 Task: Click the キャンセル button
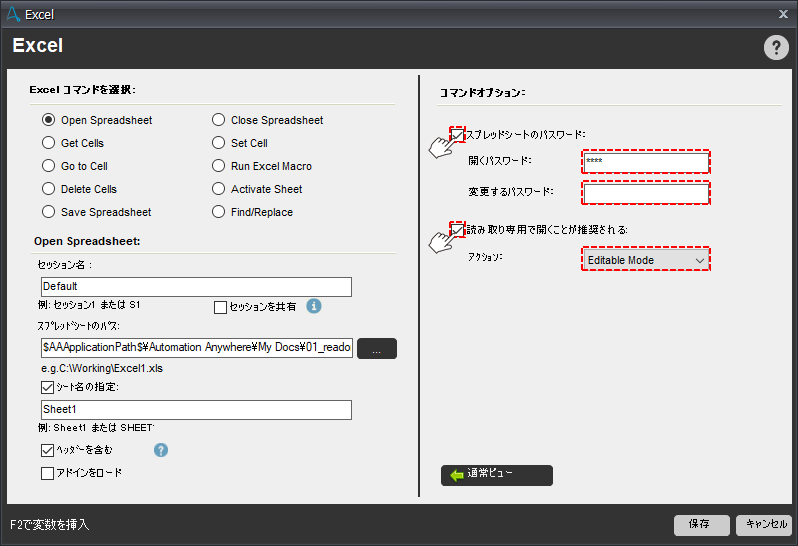point(766,525)
